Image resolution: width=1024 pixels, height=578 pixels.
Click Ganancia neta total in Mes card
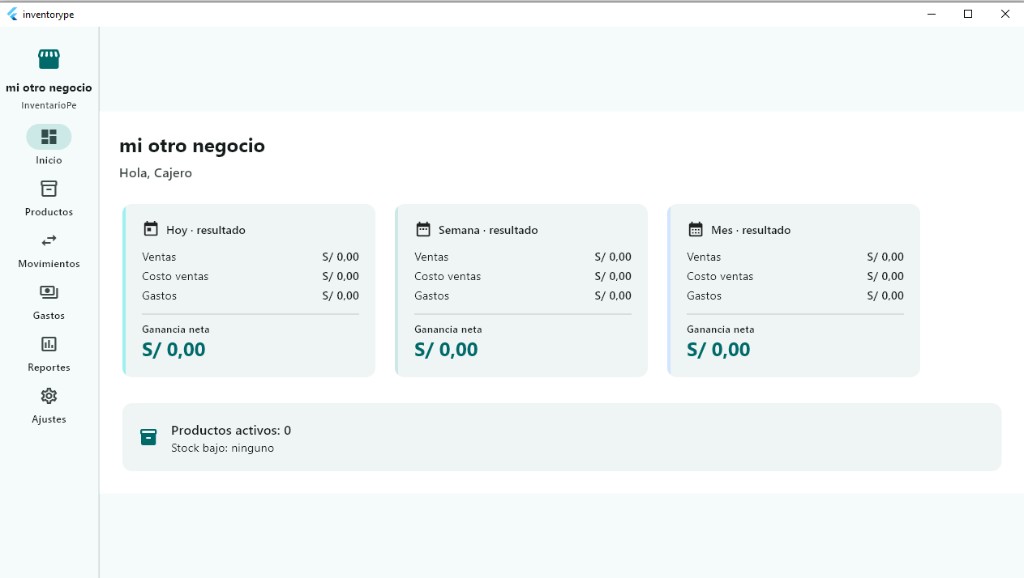[718, 349]
